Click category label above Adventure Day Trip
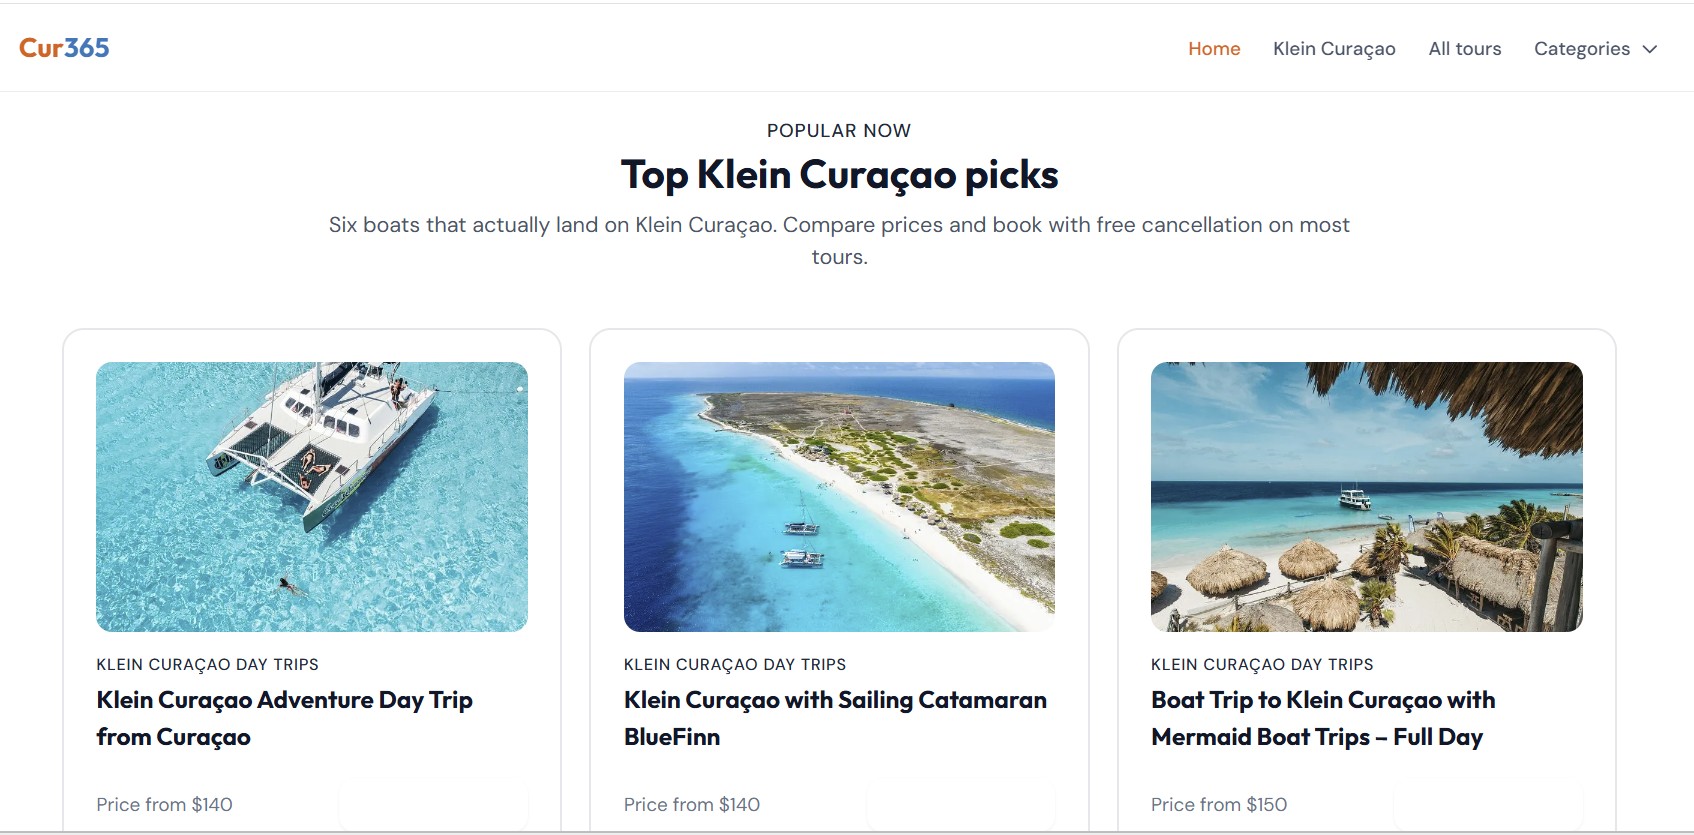1694x835 pixels. tap(207, 665)
